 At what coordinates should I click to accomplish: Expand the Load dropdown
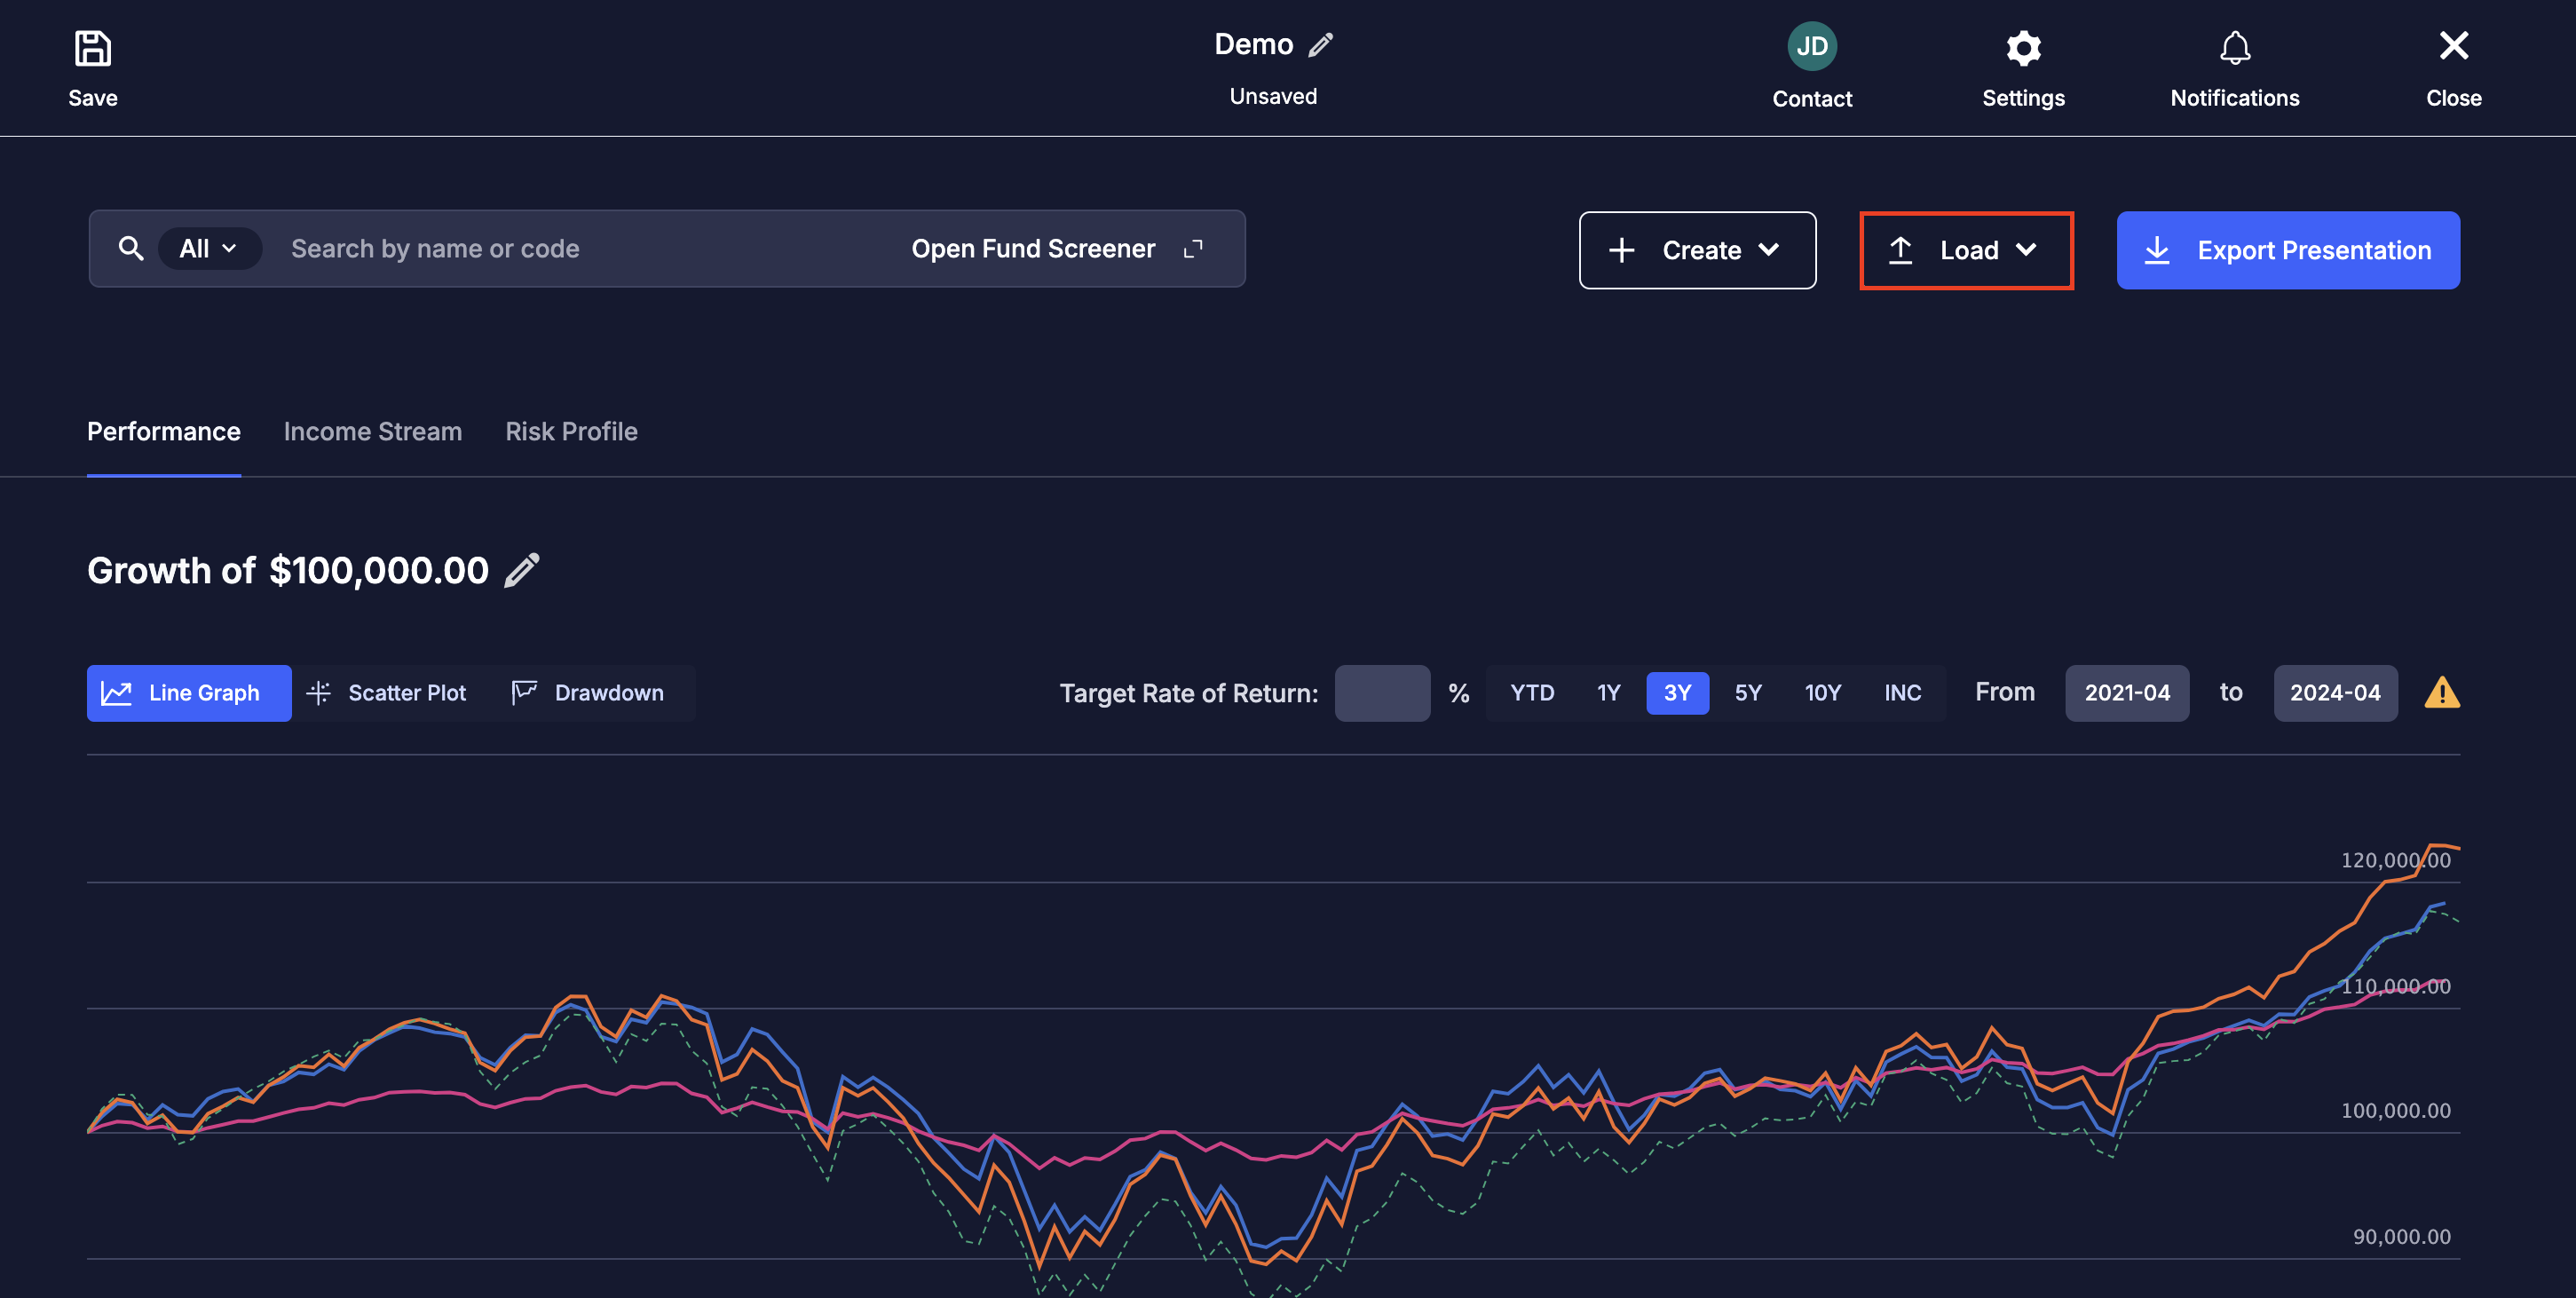pos(1966,250)
